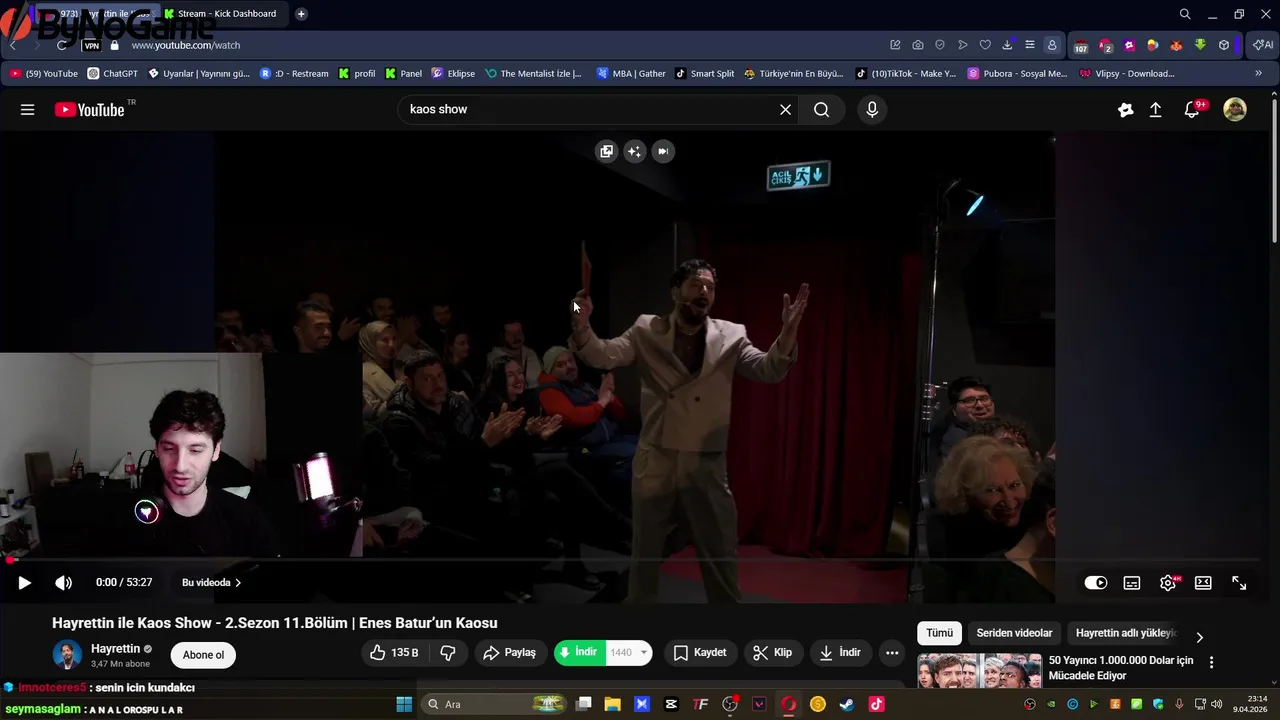The width and height of the screenshot is (1280, 720).
Task: Click the sparkle icon beside upload
Action: point(1125,110)
